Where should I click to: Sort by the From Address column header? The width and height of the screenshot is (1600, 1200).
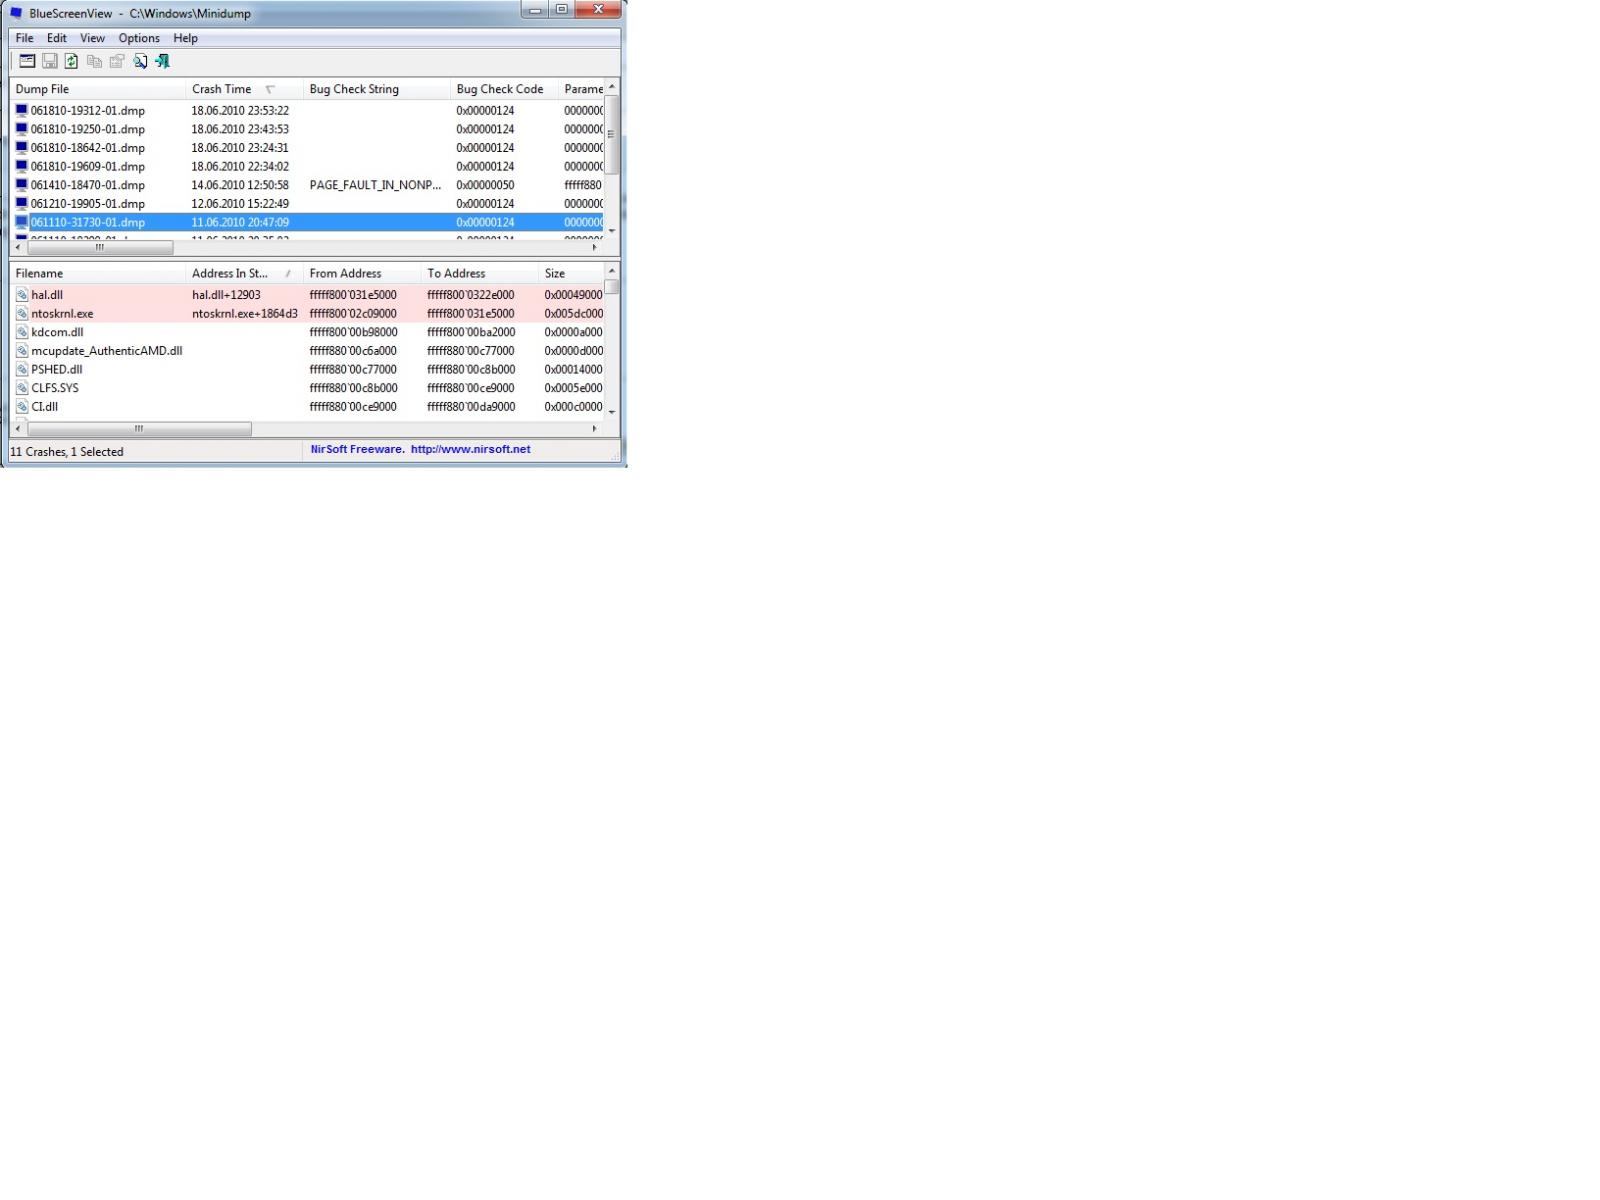point(362,273)
